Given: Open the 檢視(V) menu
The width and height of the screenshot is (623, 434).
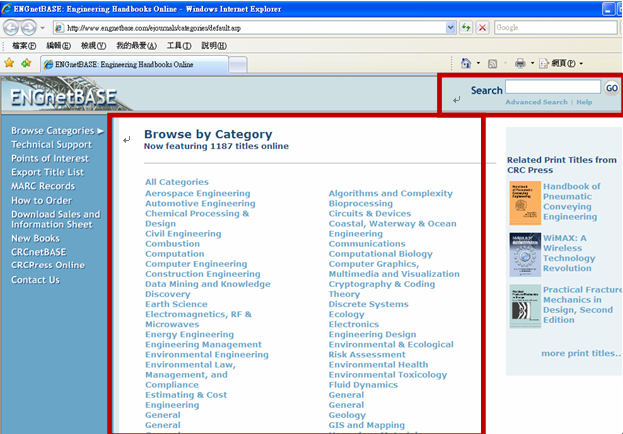Looking at the screenshot, I should pos(93,46).
